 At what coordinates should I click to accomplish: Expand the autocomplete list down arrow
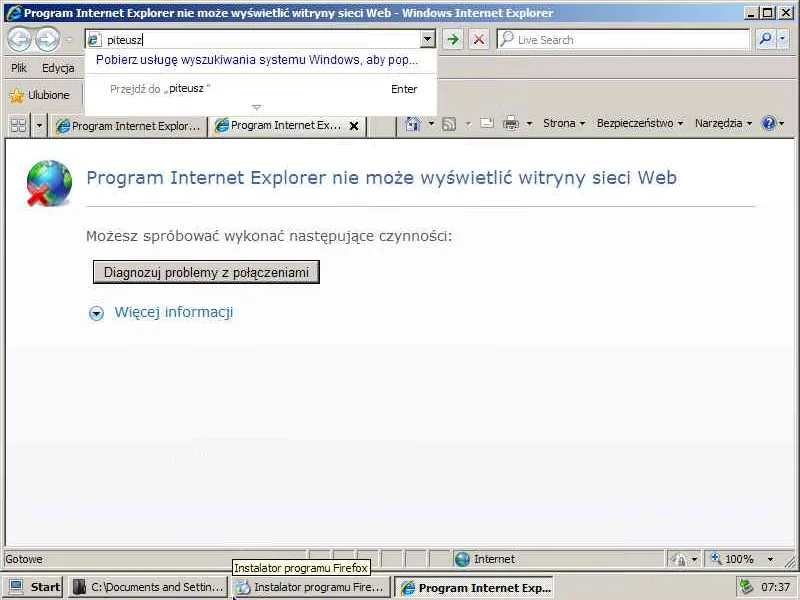pos(256,107)
